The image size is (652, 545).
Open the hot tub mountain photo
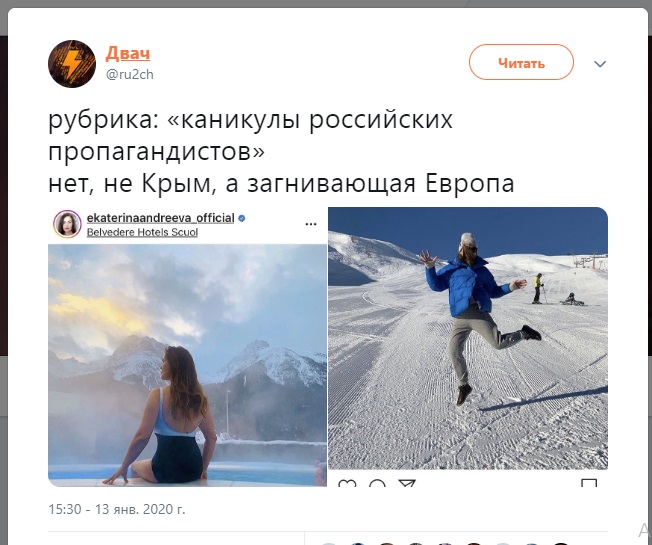(x=188, y=365)
